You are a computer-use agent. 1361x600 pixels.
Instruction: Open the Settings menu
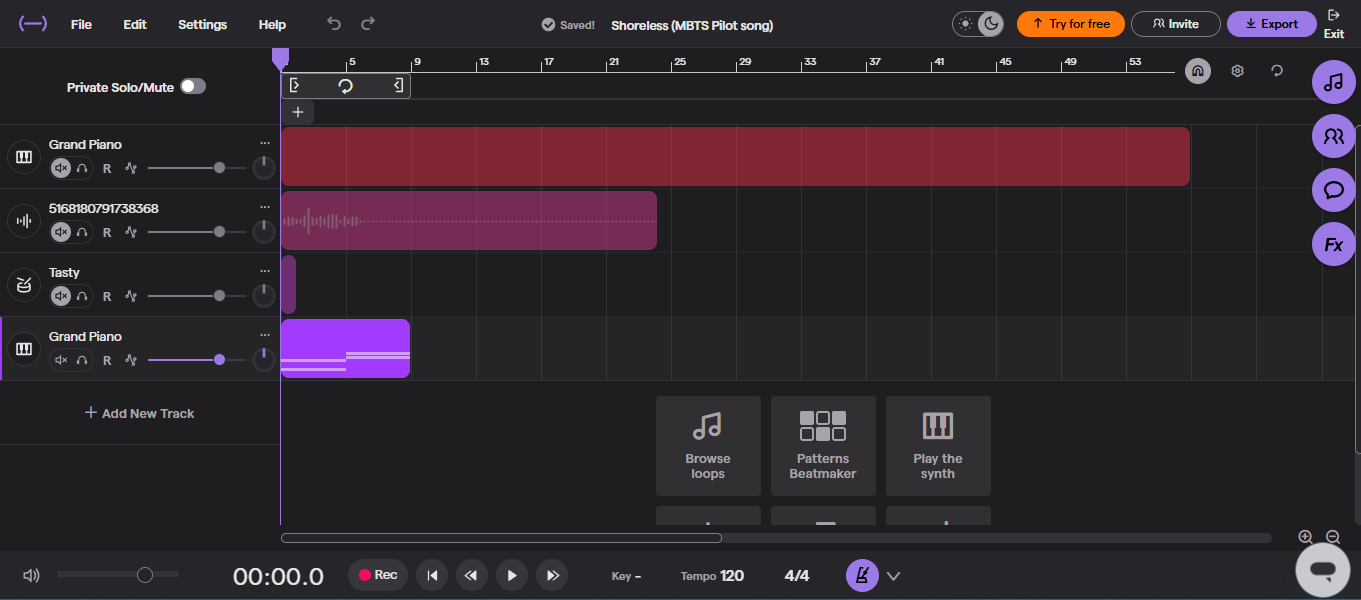coord(202,24)
